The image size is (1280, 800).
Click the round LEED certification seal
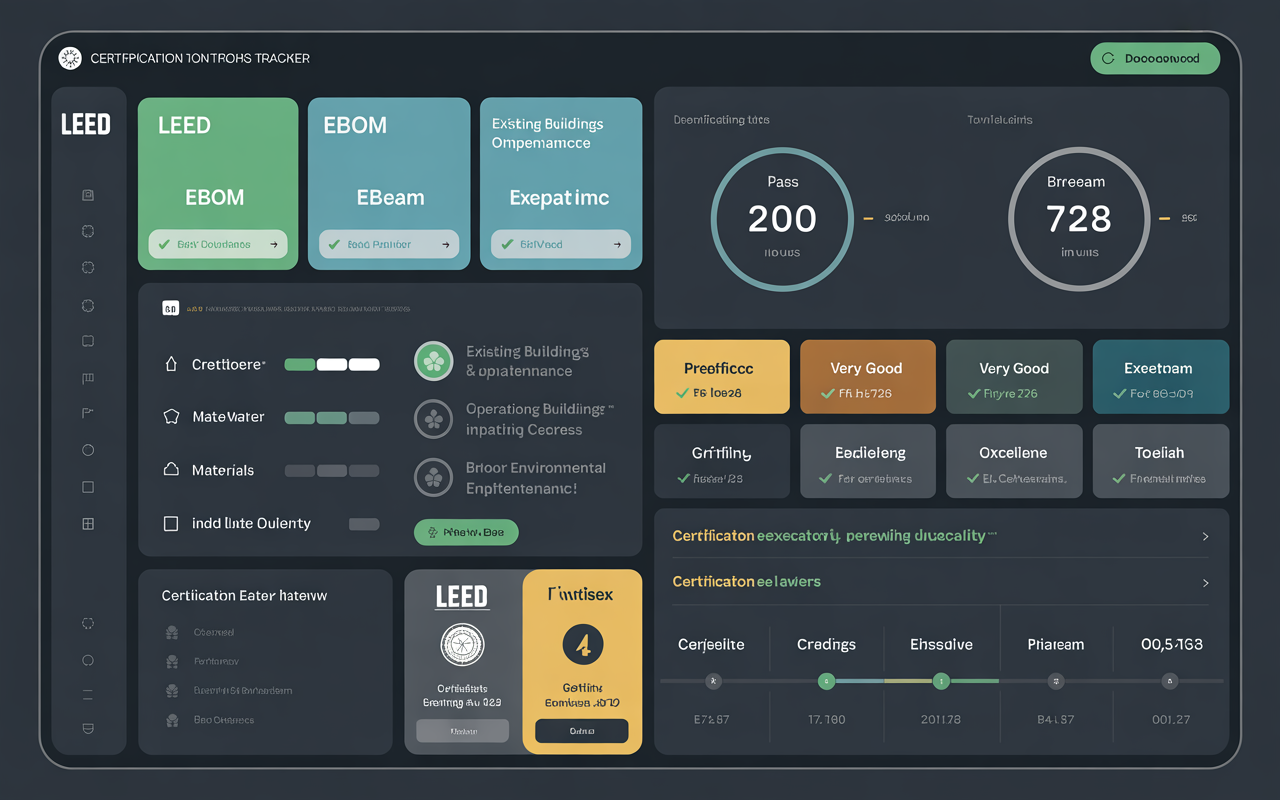pyautogui.click(x=462, y=645)
